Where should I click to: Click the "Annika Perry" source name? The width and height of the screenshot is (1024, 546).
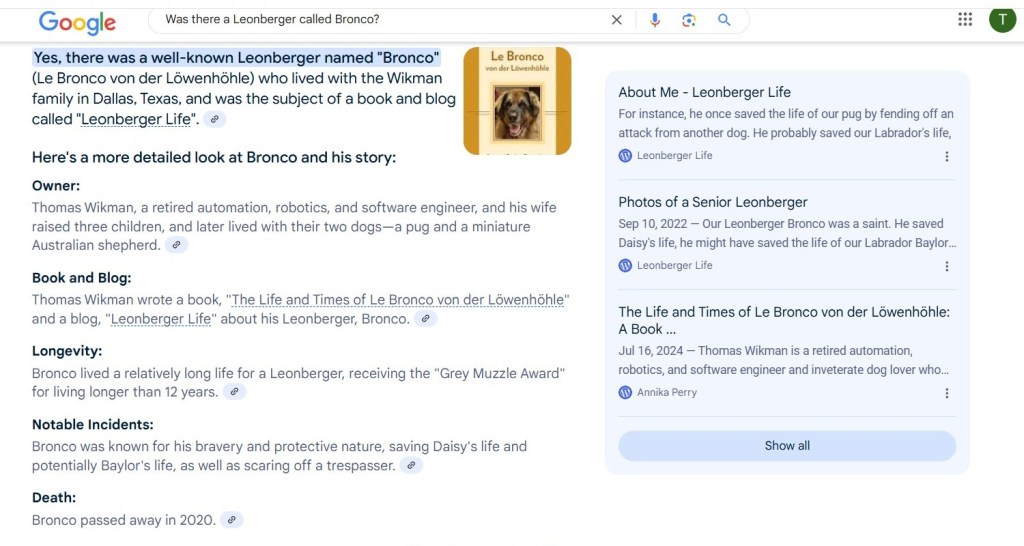tap(667, 392)
